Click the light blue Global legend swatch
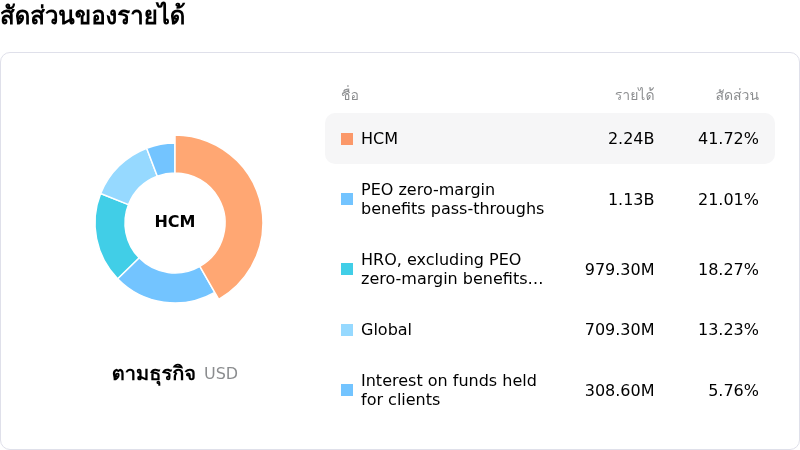Viewport: 800px width, 450px height. pos(347,330)
